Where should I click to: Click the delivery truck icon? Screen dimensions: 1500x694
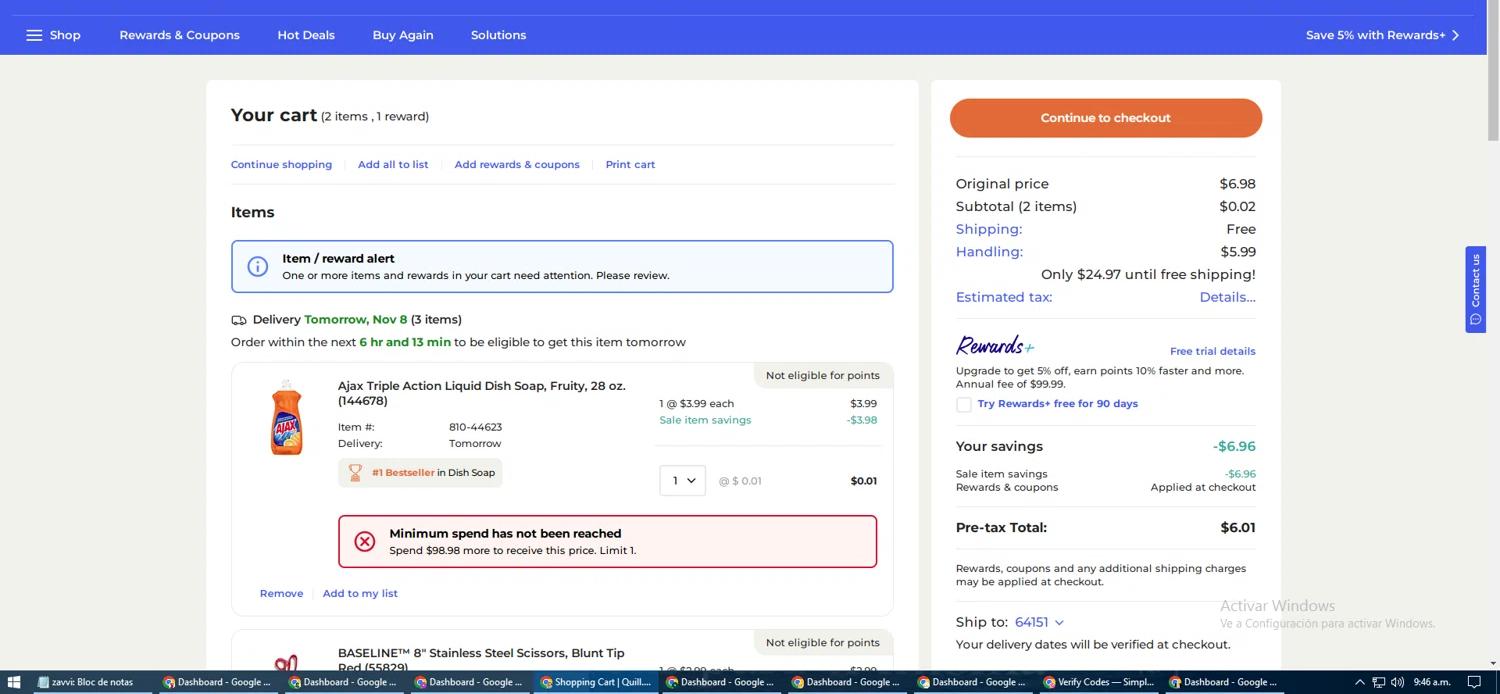click(x=238, y=320)
